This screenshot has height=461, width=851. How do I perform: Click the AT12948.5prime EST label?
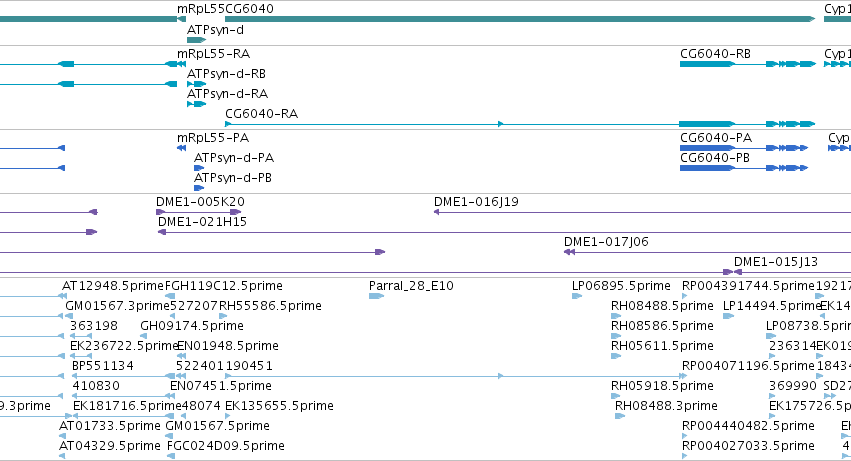[113, 286]
